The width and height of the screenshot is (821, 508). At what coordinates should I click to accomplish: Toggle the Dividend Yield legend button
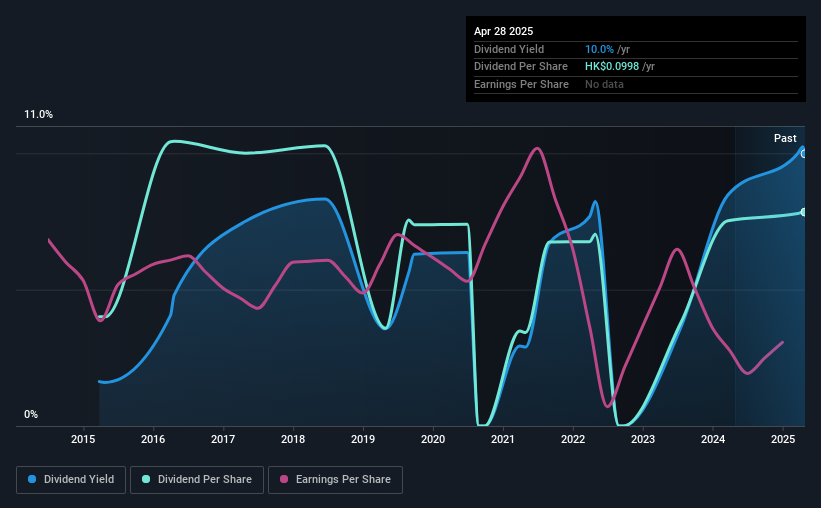(71, 480)
